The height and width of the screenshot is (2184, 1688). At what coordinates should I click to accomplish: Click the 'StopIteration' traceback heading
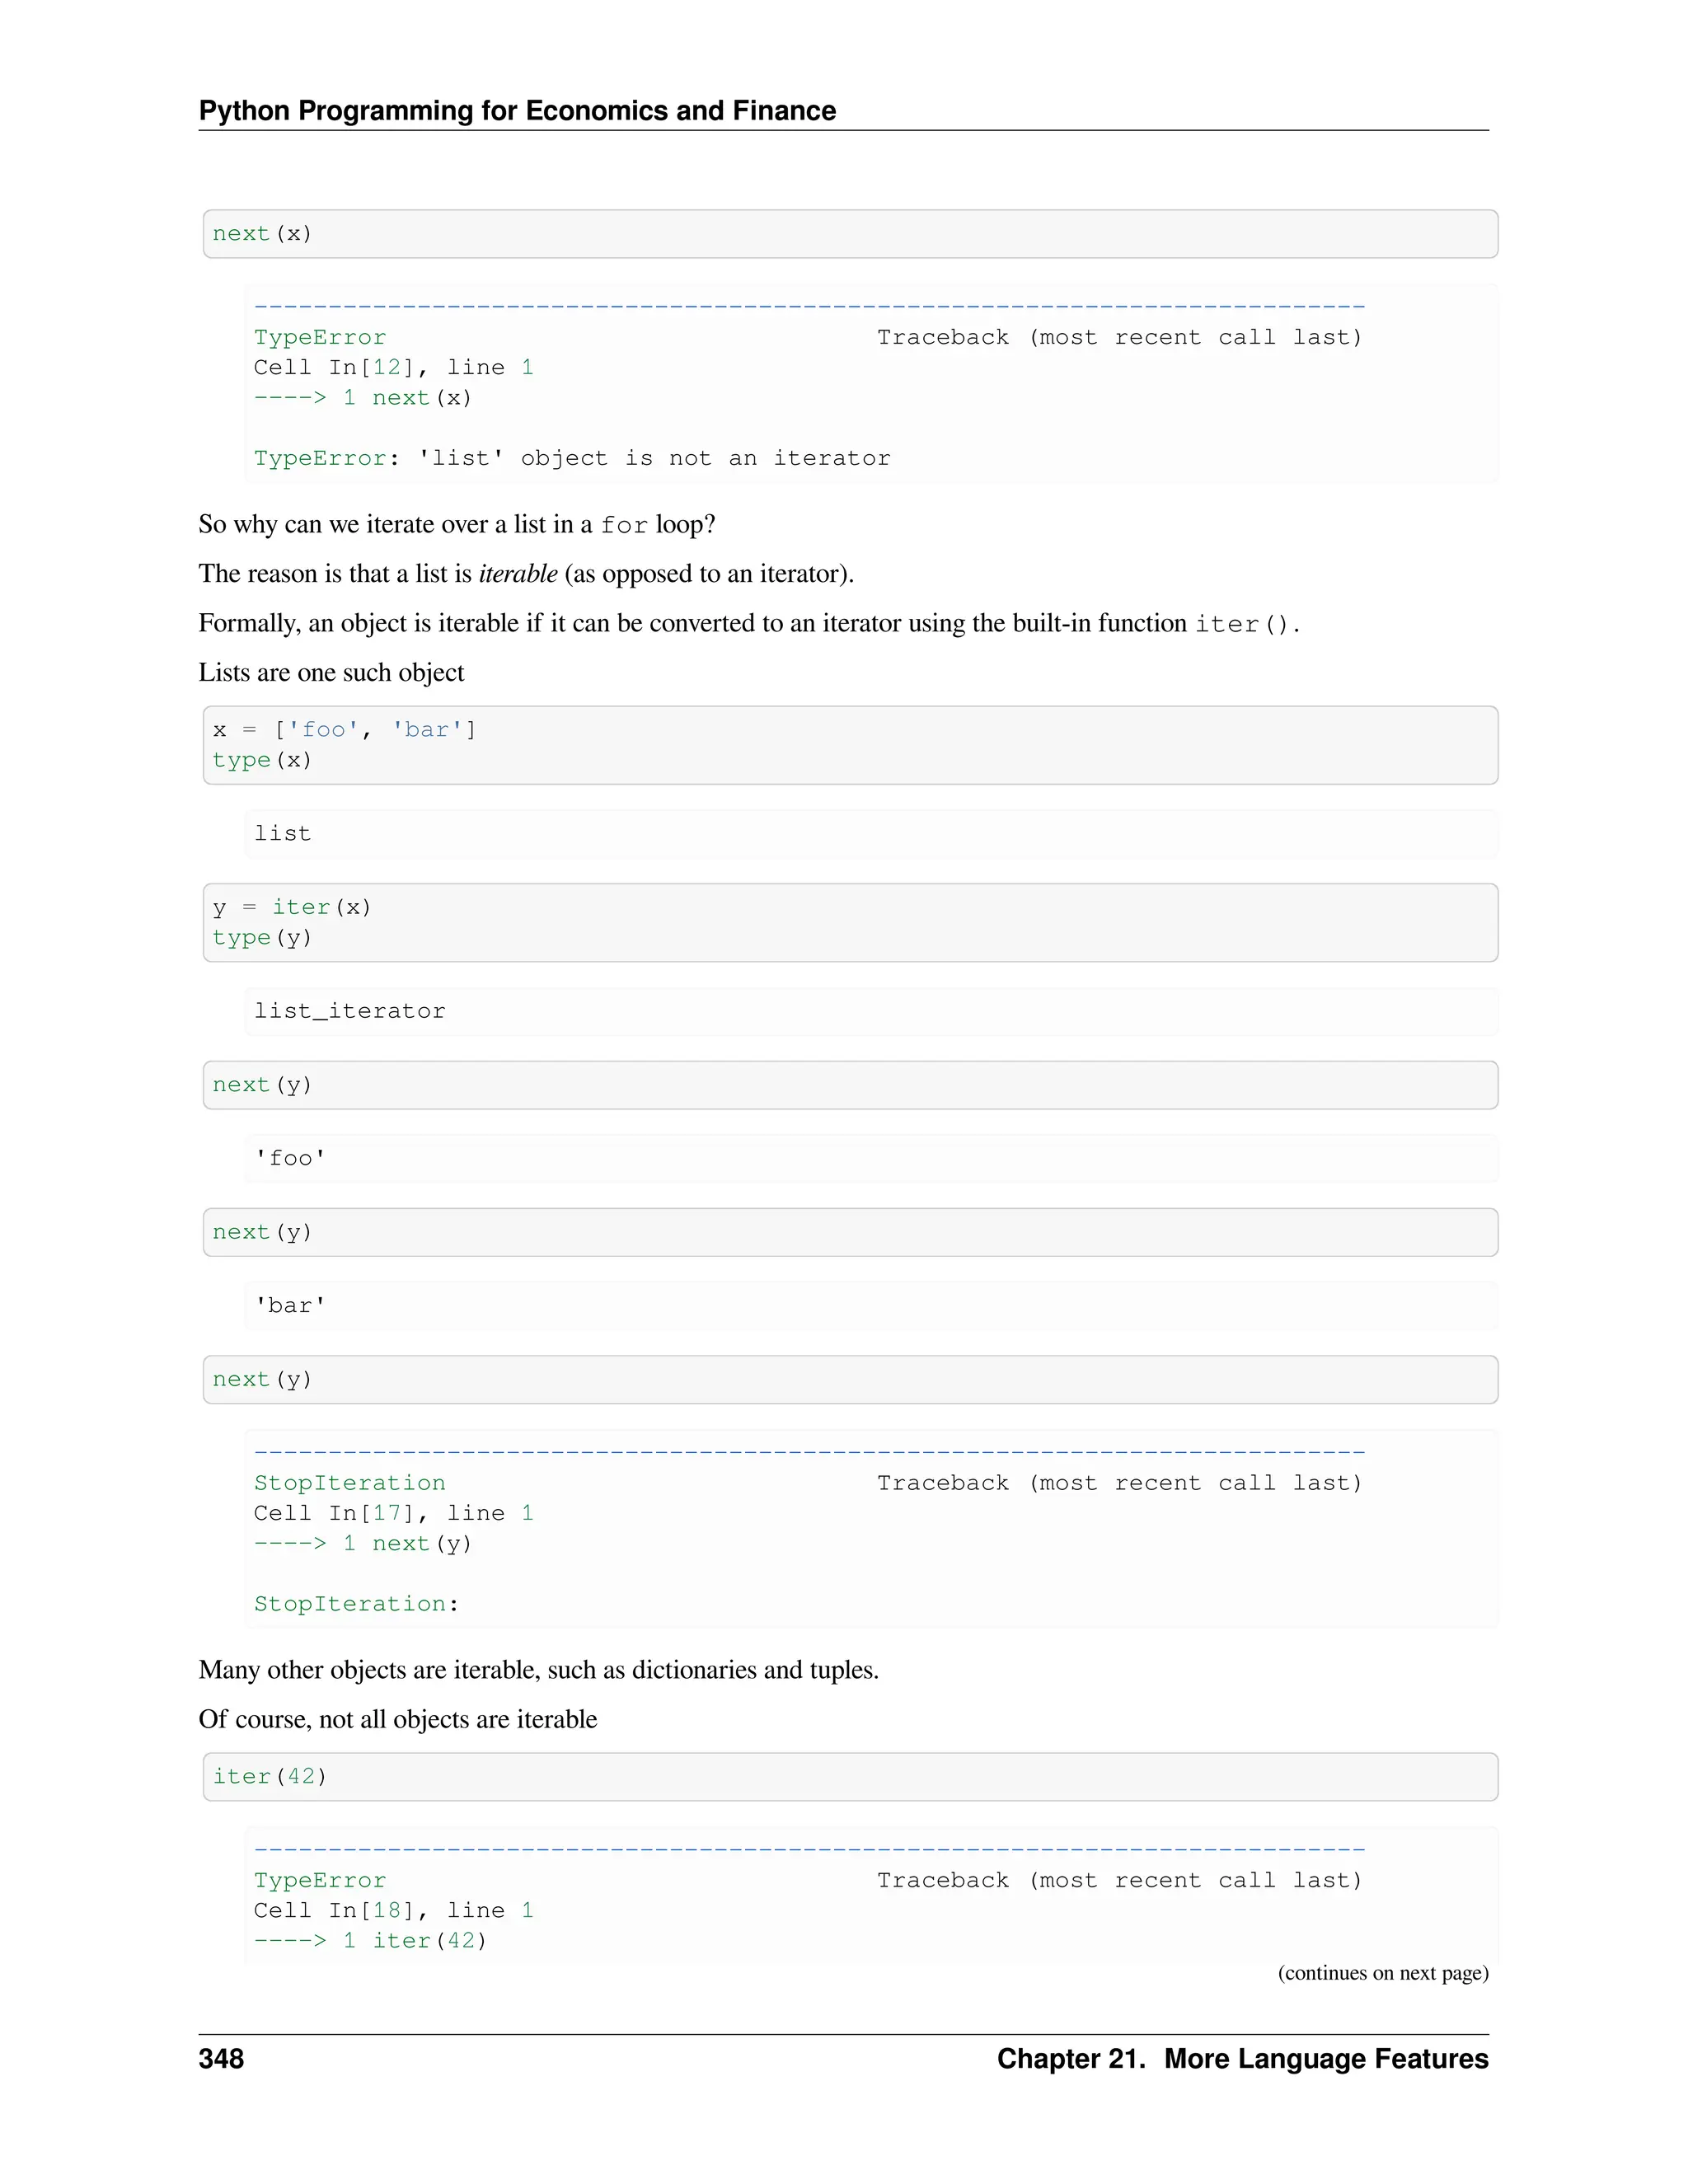click(350, 1483)
